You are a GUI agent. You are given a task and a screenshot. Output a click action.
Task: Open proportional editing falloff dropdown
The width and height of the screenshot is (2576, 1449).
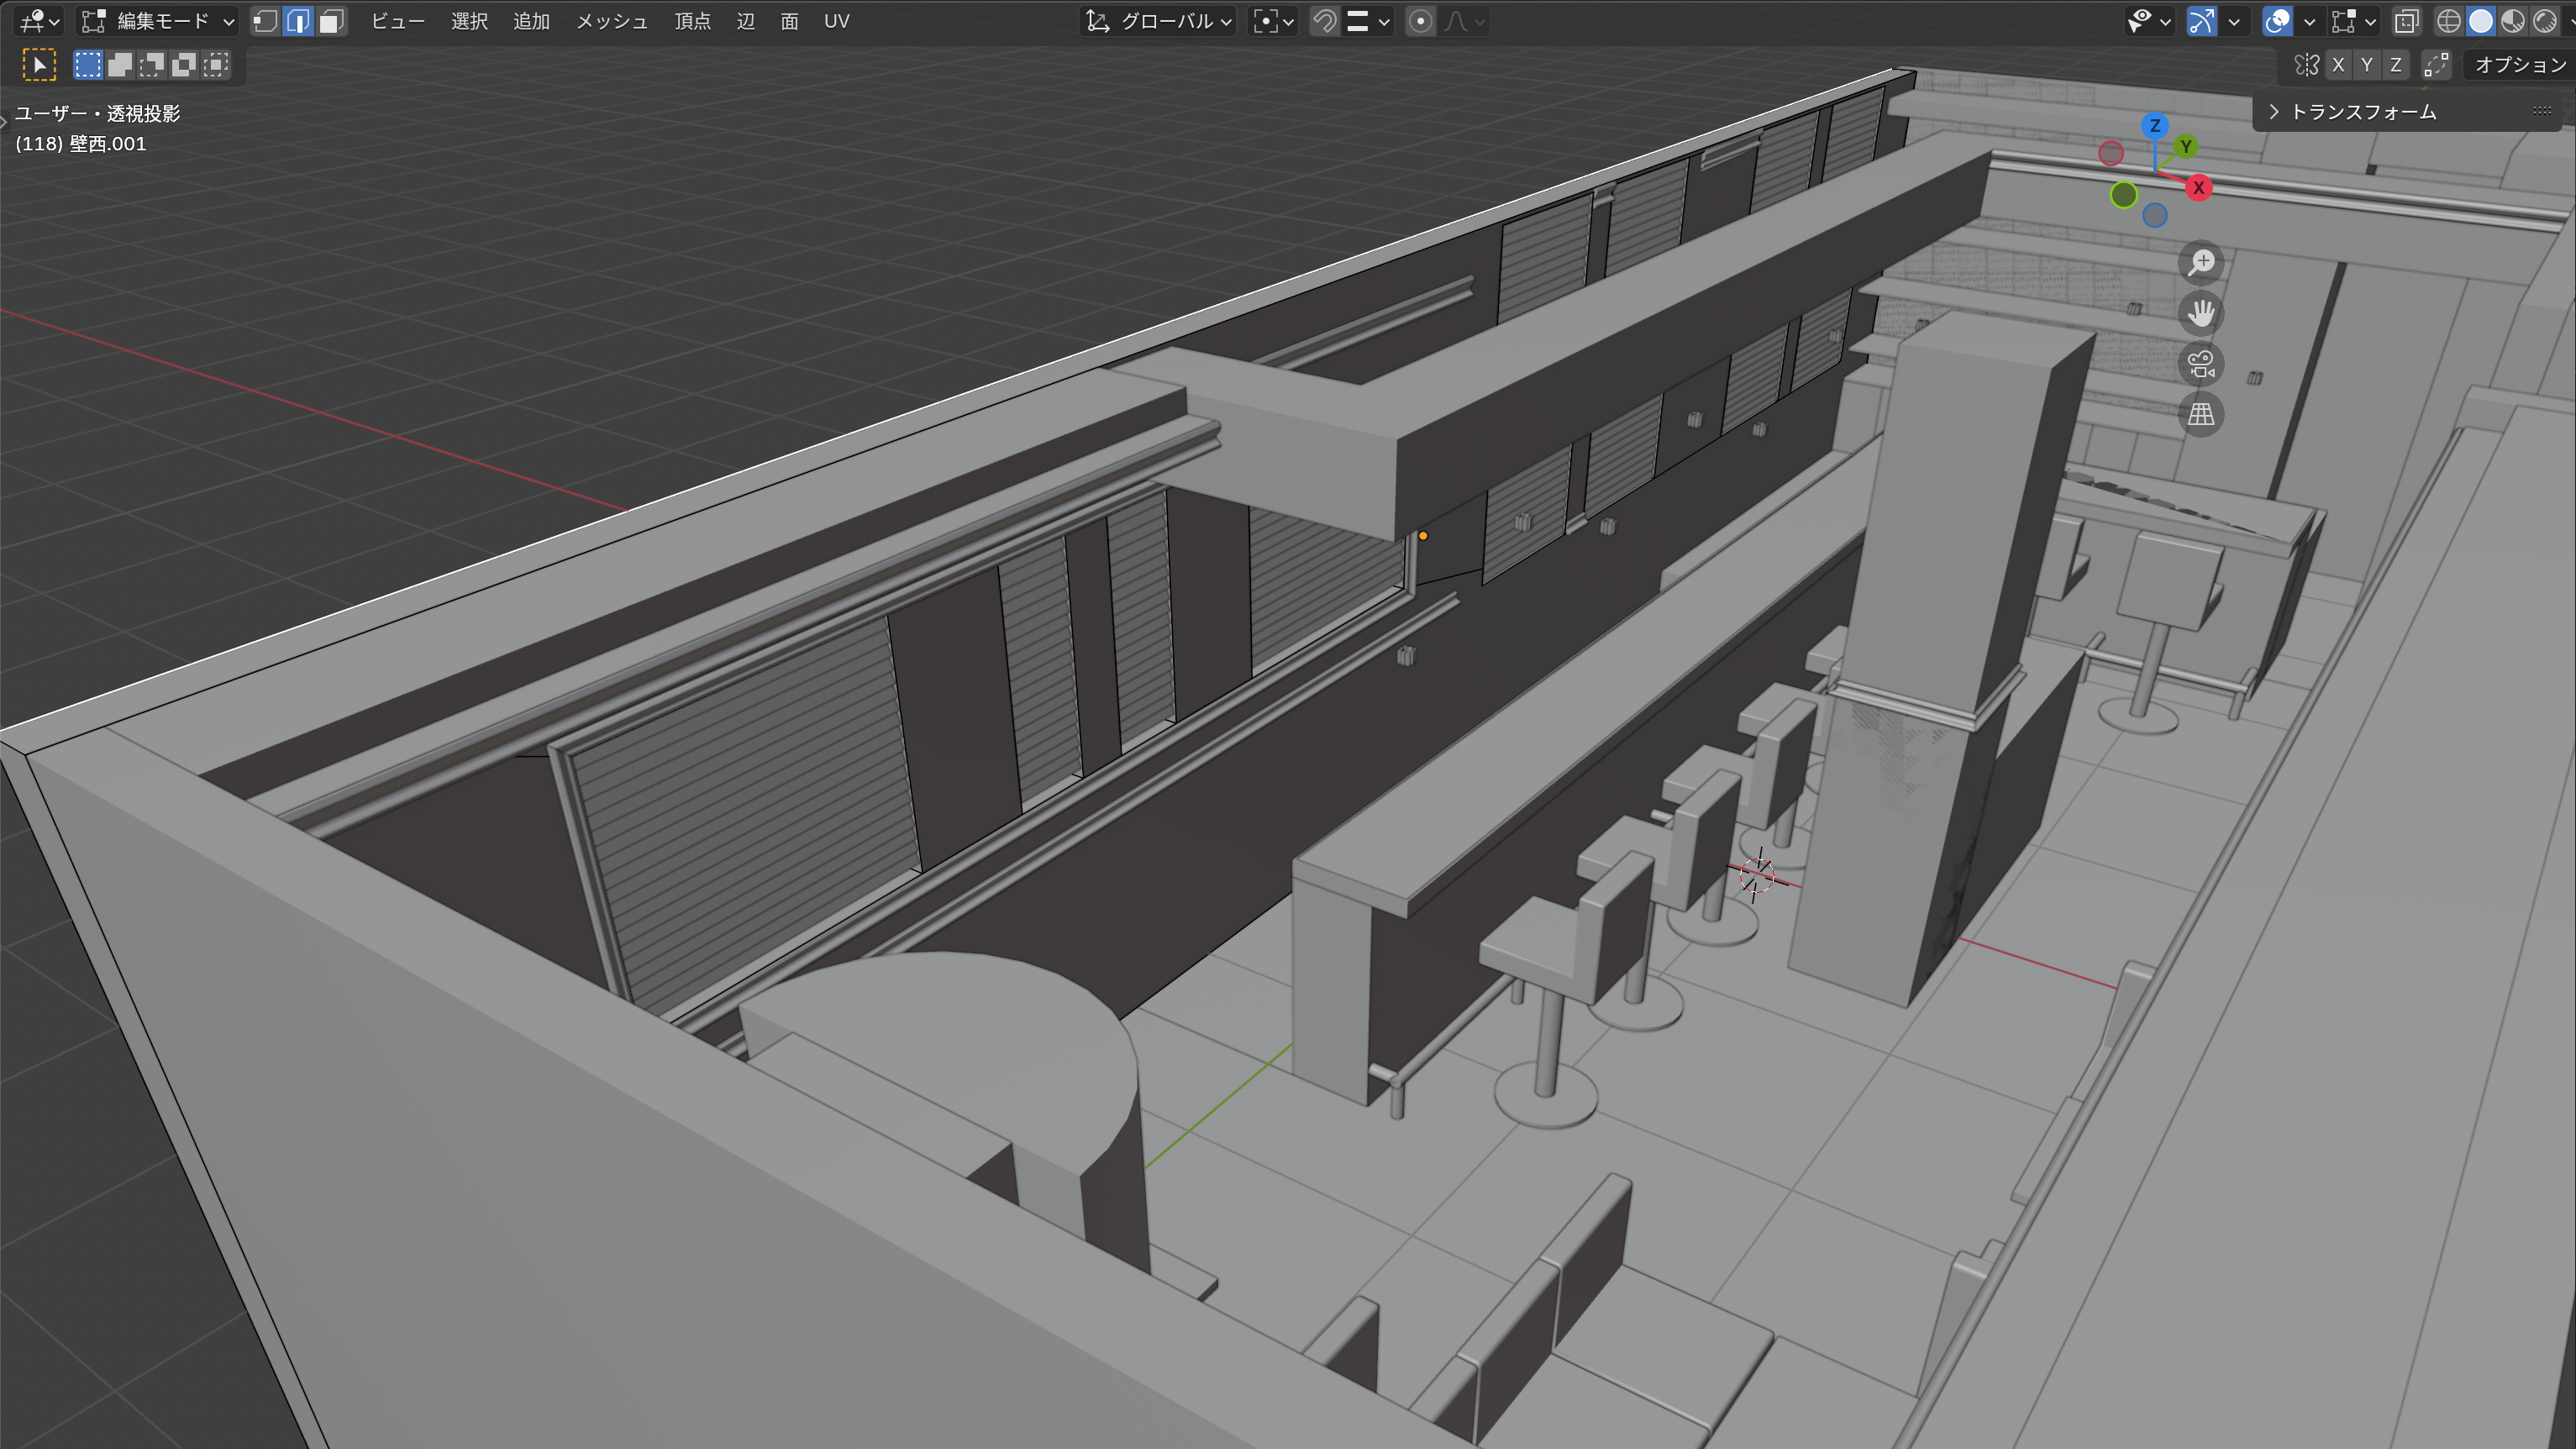(x=1465, y=21)
